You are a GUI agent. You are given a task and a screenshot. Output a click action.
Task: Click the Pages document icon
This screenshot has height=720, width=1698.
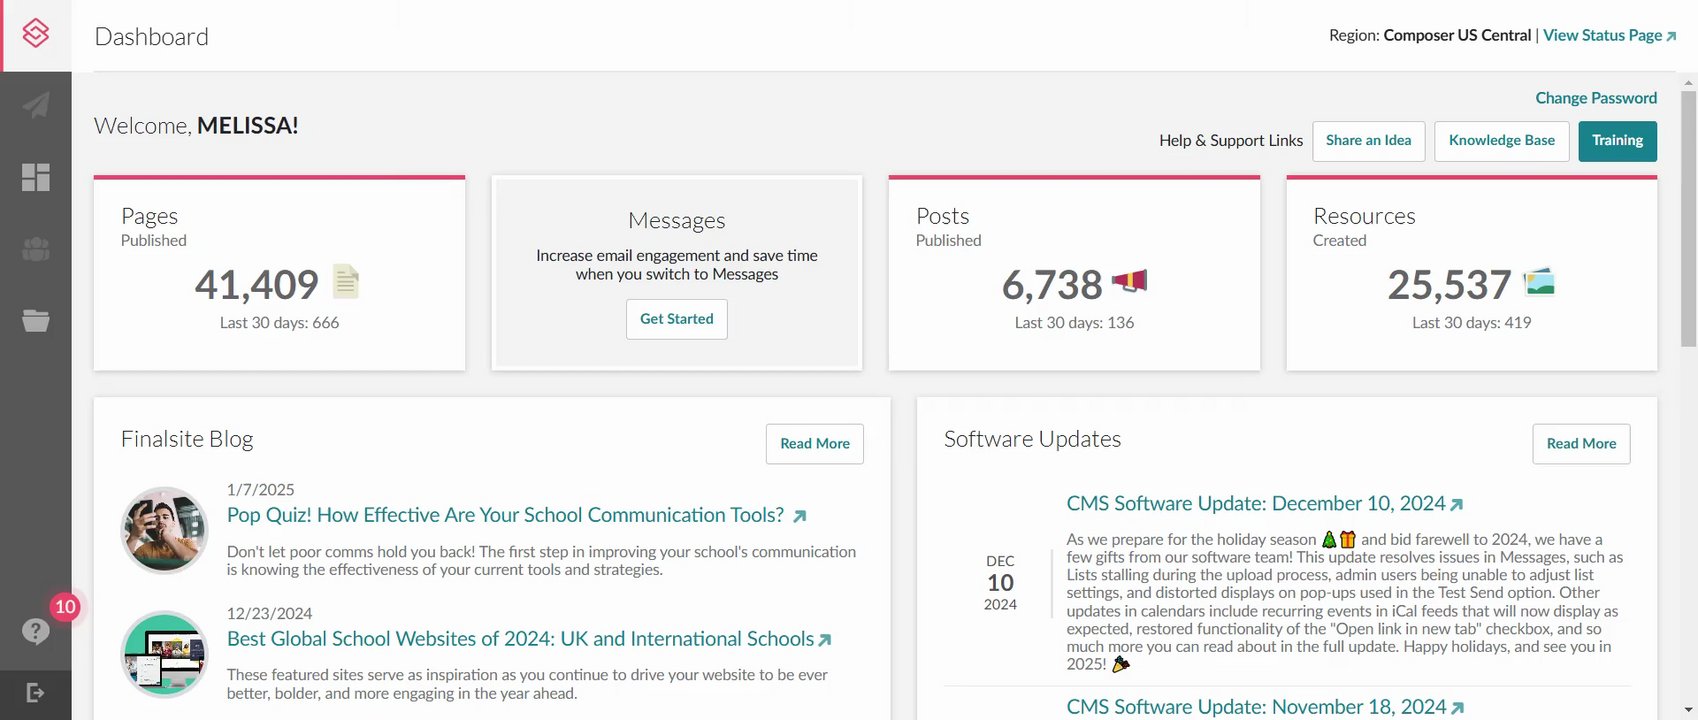coord(346,281)
